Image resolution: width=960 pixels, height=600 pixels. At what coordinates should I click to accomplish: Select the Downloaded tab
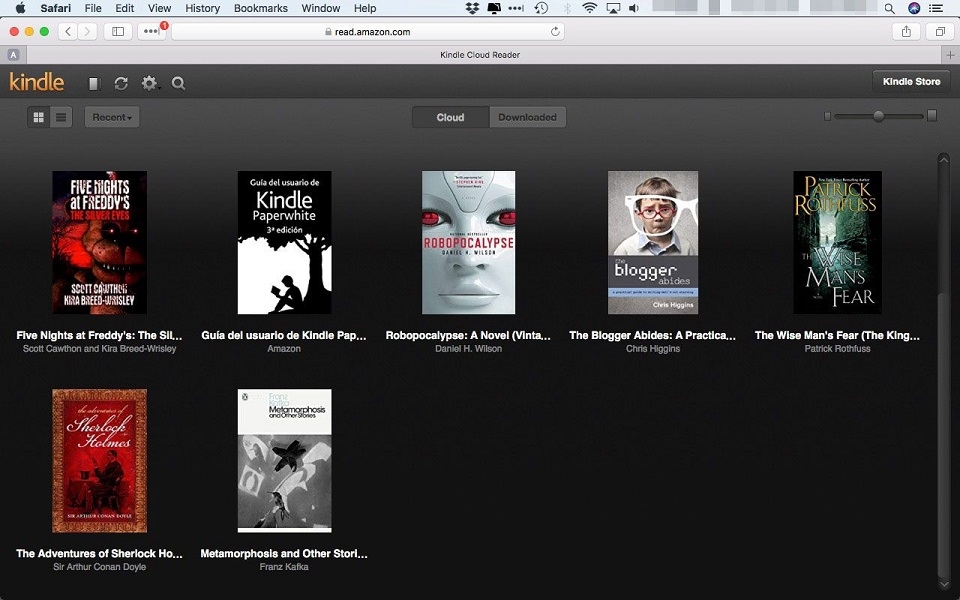(527, 117)
